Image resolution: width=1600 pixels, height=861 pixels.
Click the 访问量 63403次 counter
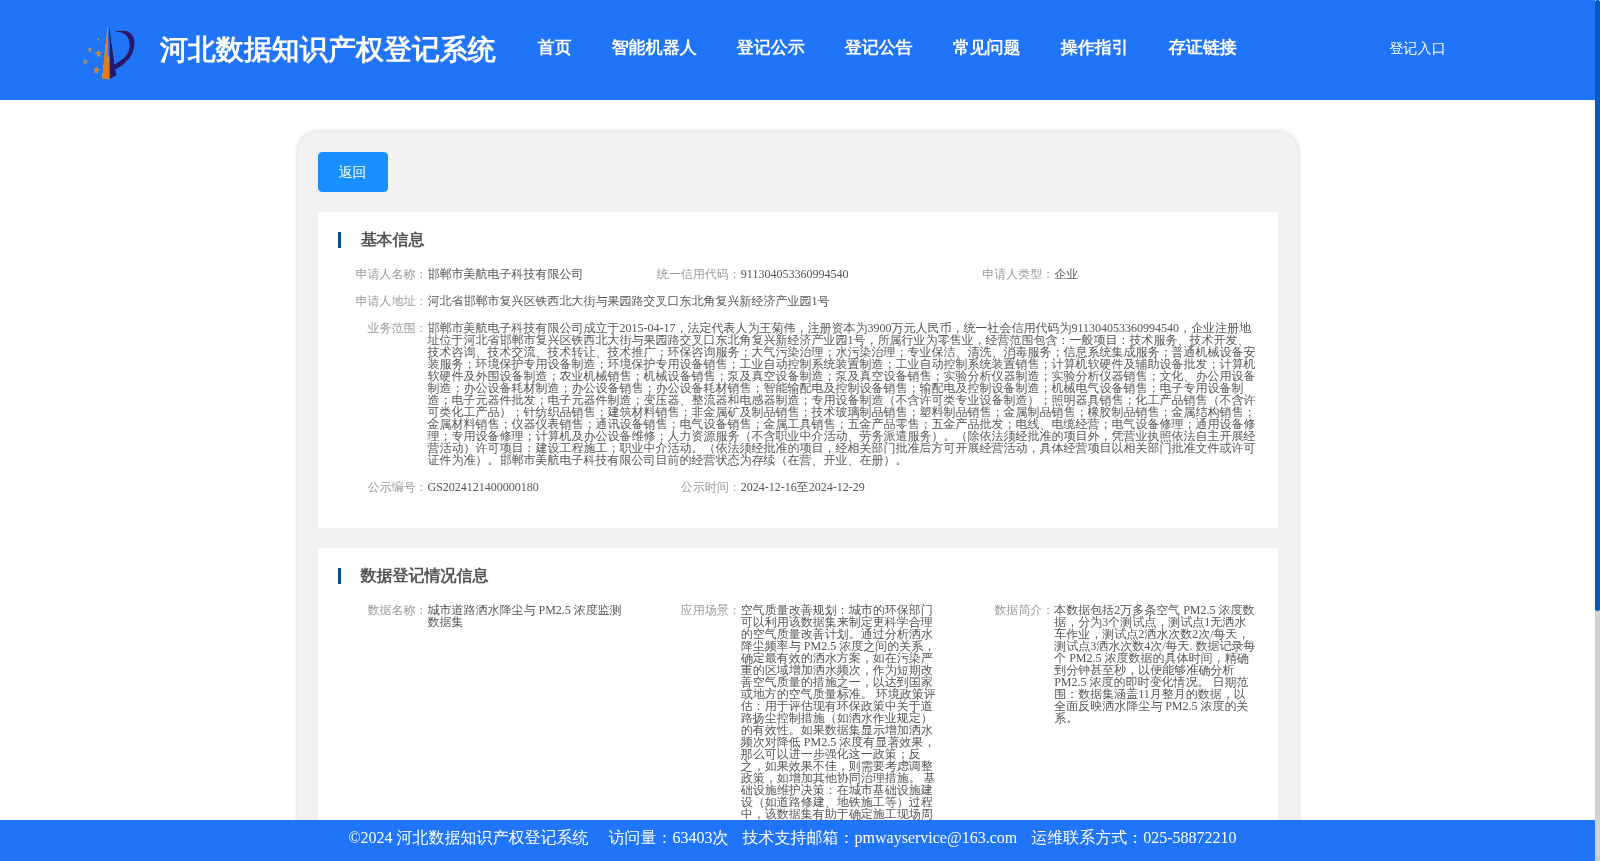(668, 838)
